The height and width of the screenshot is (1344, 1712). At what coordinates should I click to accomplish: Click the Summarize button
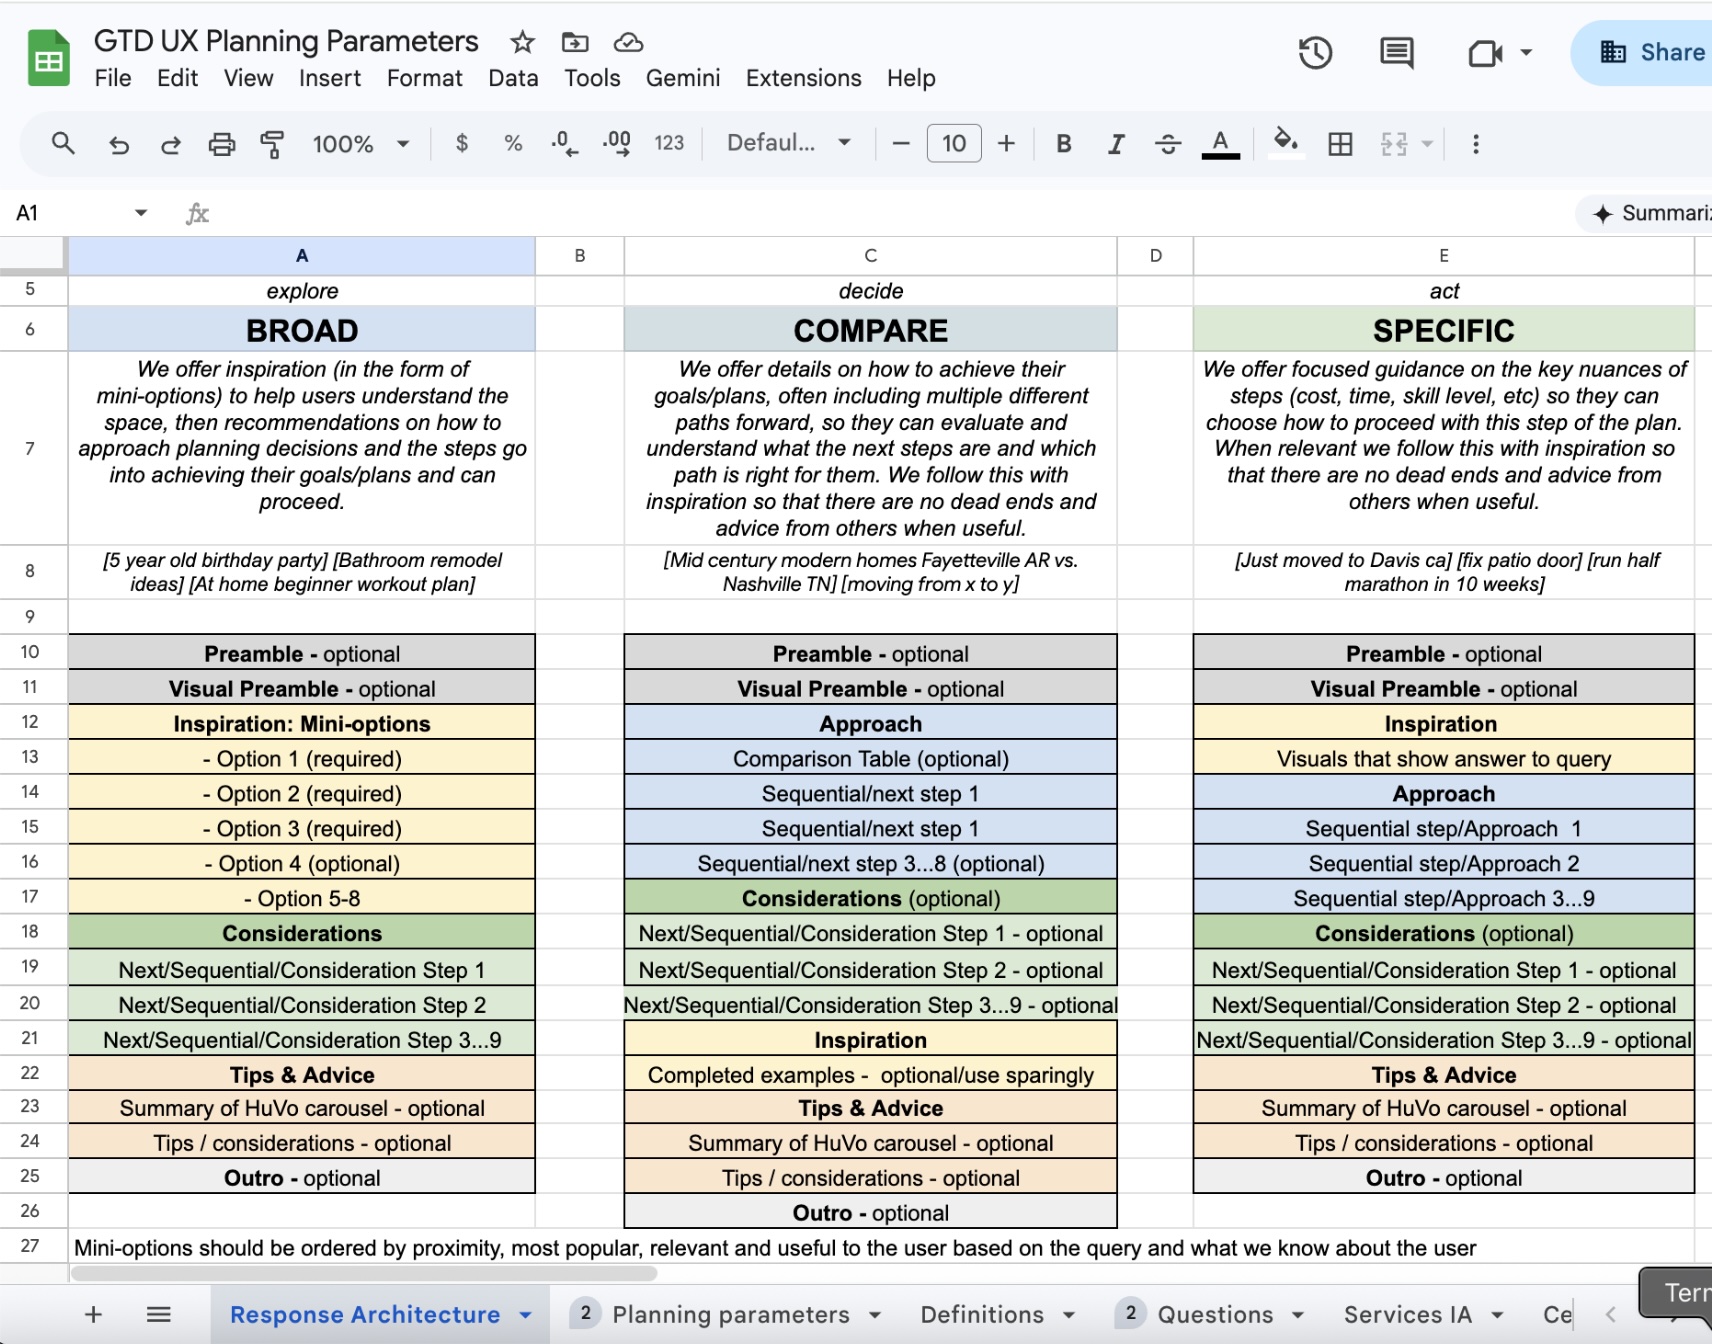pyautogui.click(x=1646, y=213)
